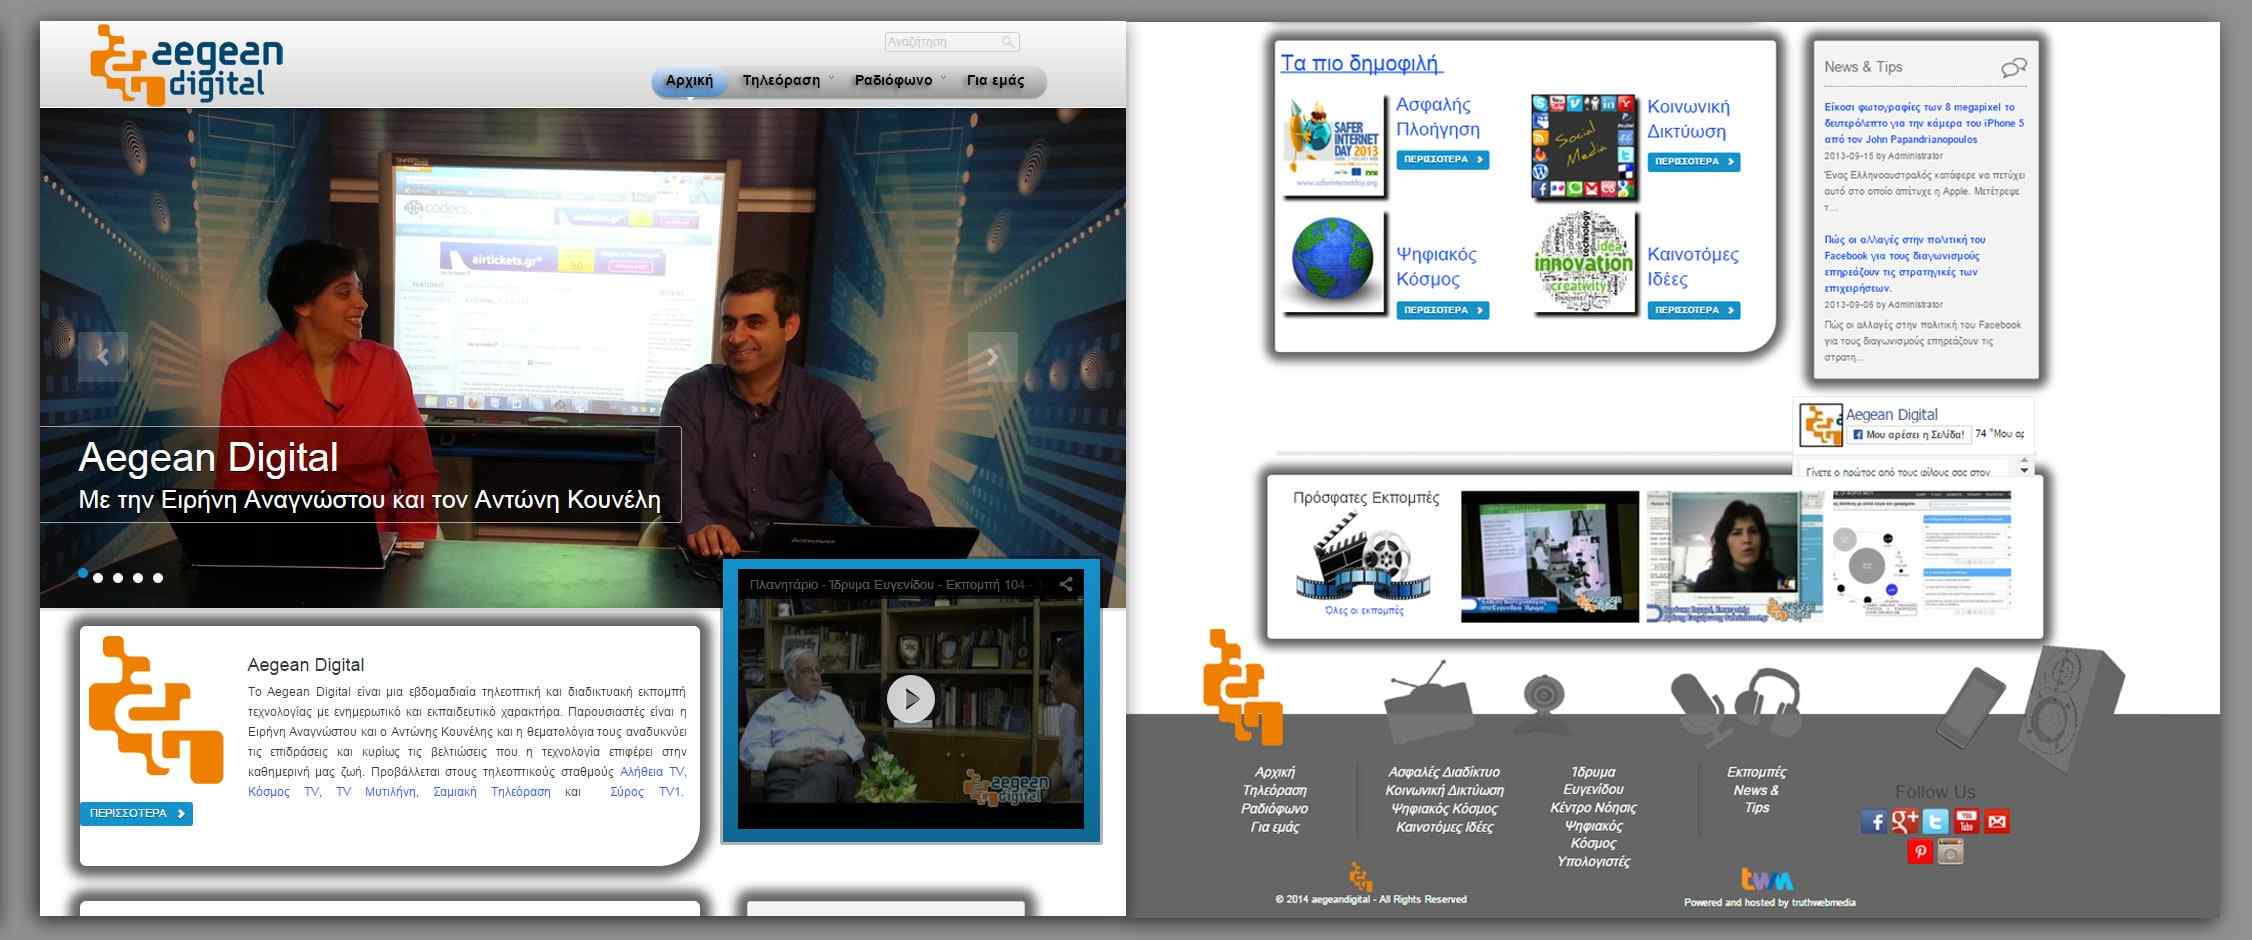Open the iPhone 5 camera news article

pos(1923,123)
